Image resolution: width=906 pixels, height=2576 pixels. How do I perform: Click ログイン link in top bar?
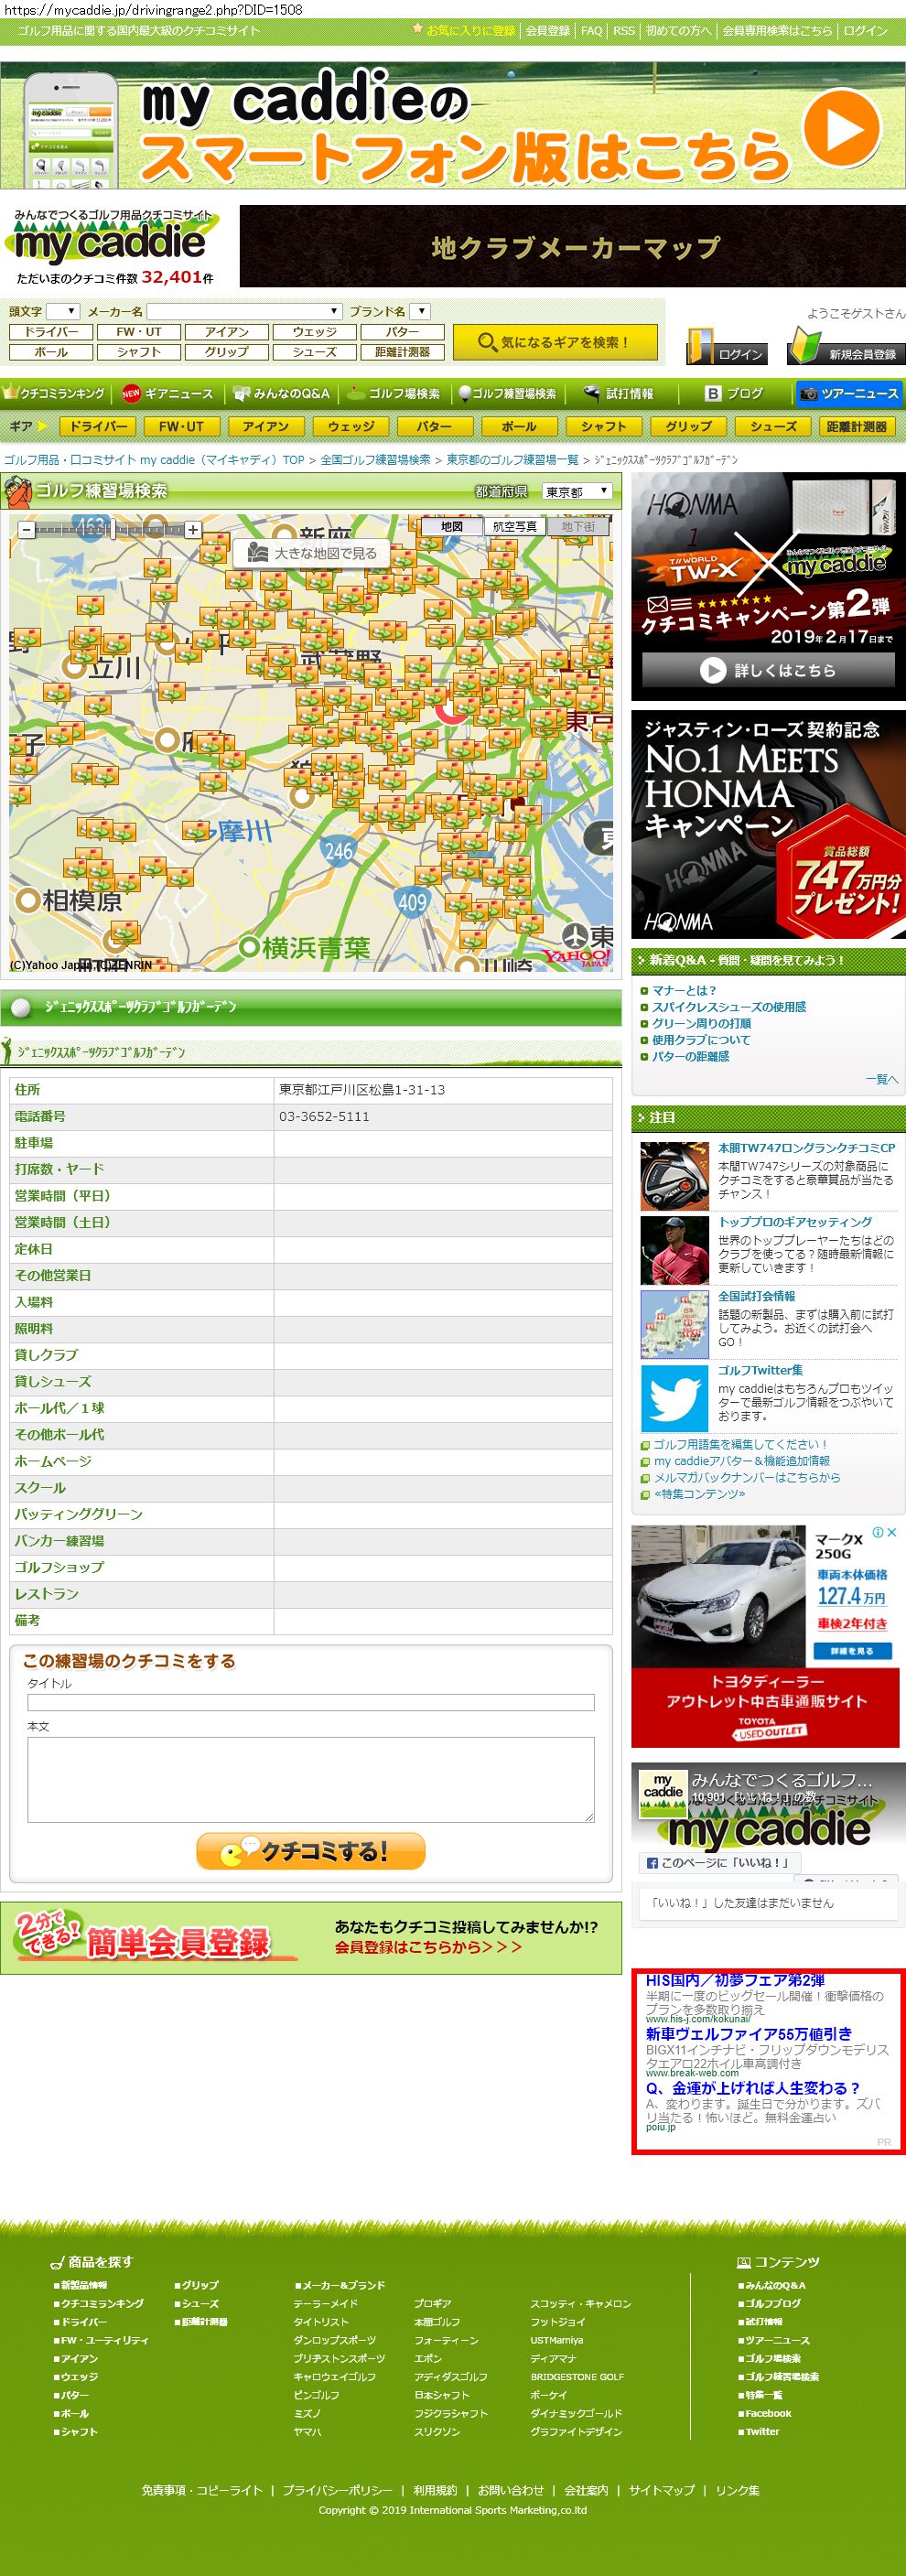(865, 31)
